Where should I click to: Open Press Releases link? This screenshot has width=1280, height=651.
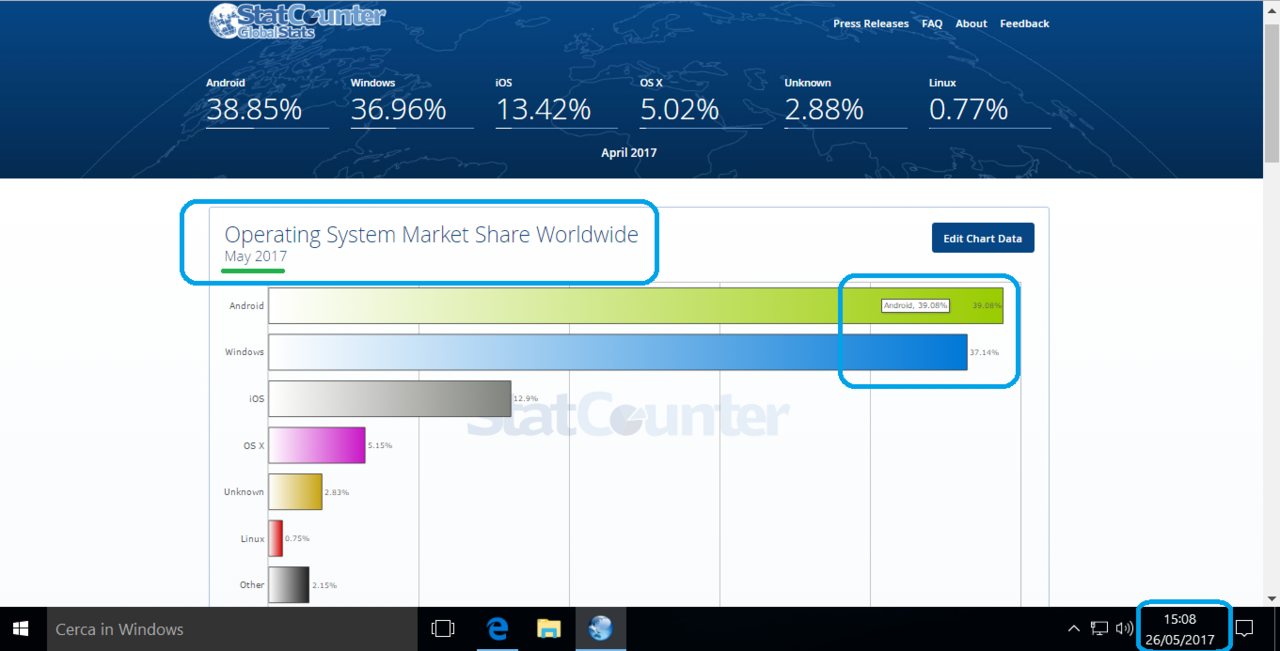(871, 24)
